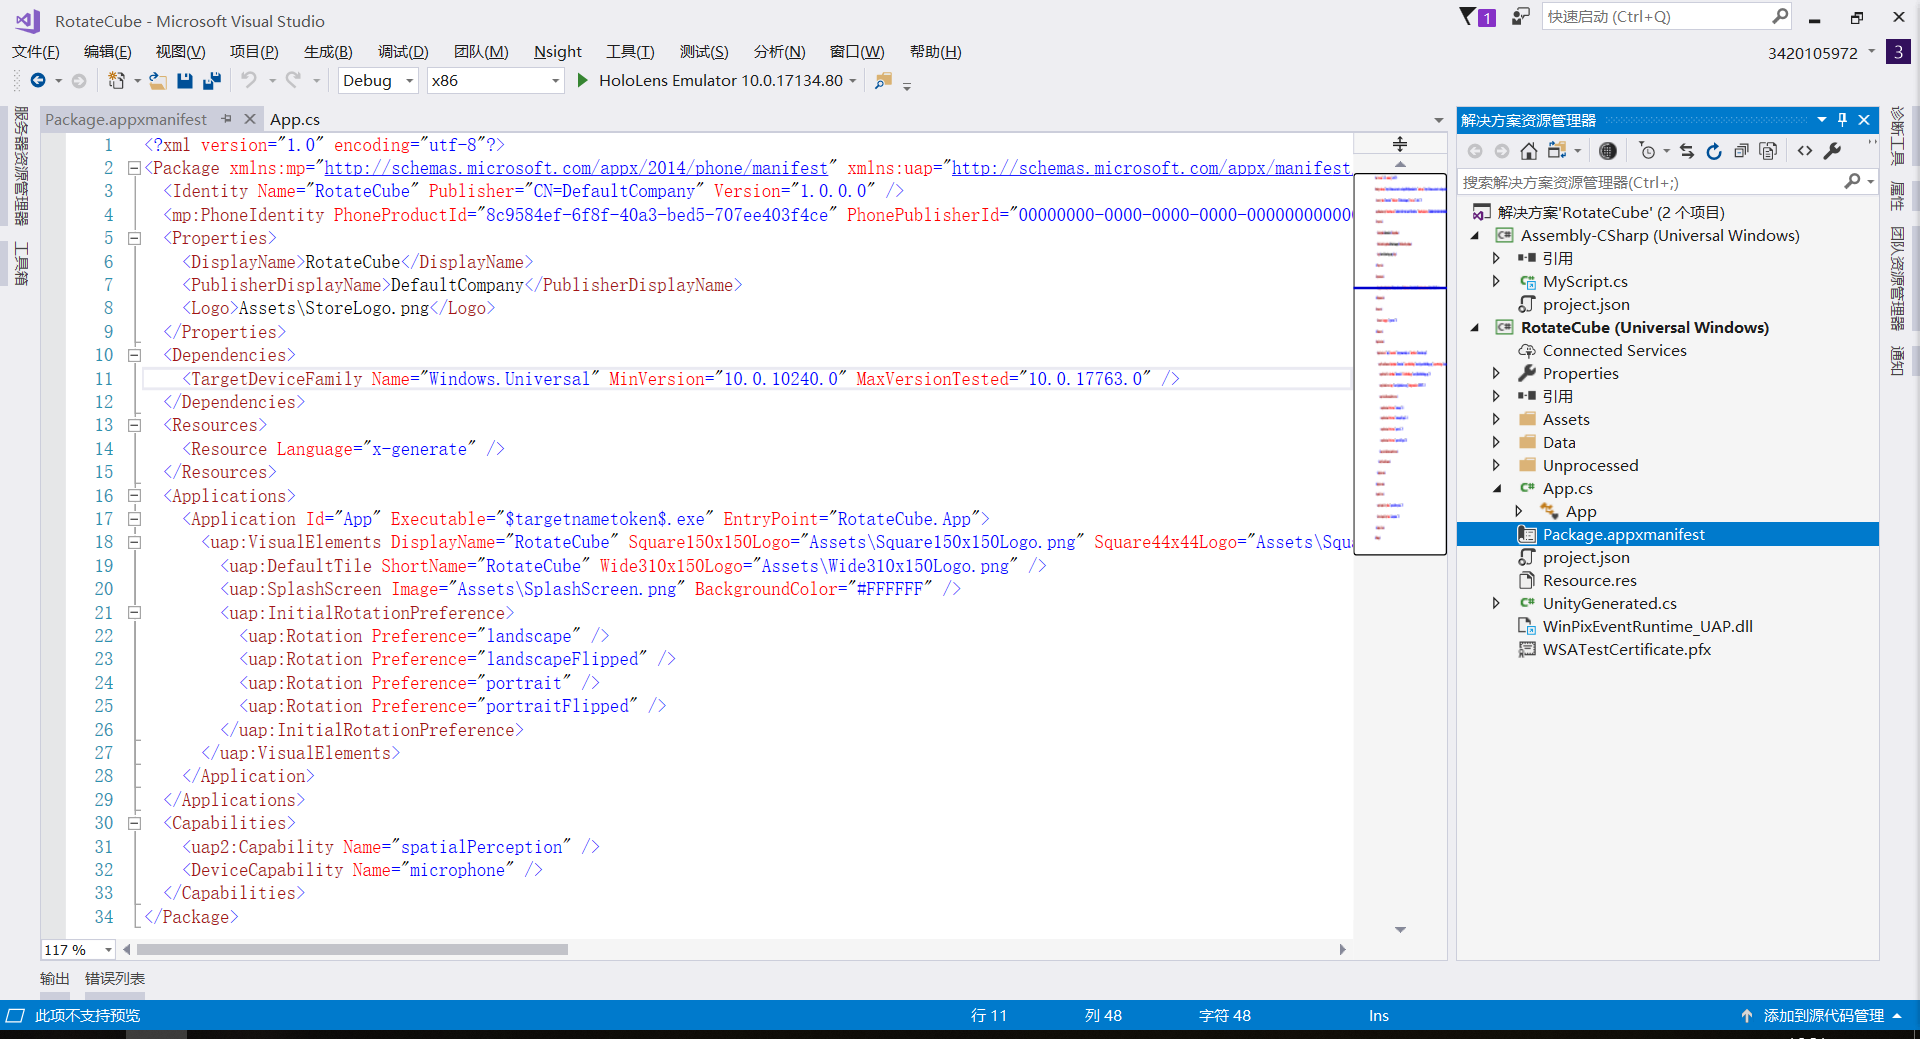The width and height of the screenshot is (1920, 1039).
Task: Click the horizontal scrollbar thumb of the editor
Action: 353,950
